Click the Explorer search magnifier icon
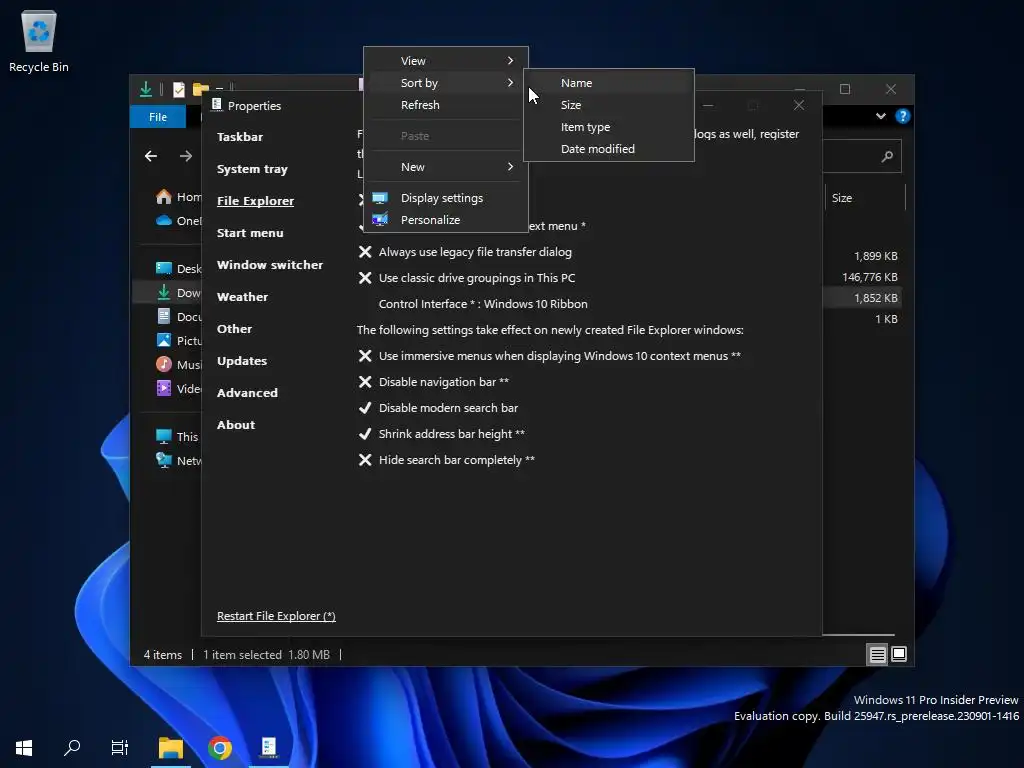This screenshot has height=768, width=1024. tap(887, 157)
